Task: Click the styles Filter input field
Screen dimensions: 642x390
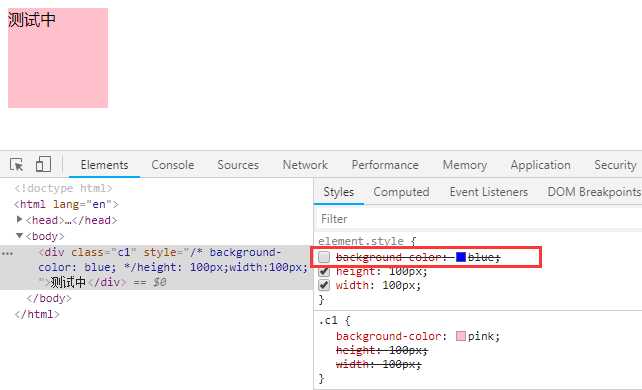Action: (x=478, y=219)
